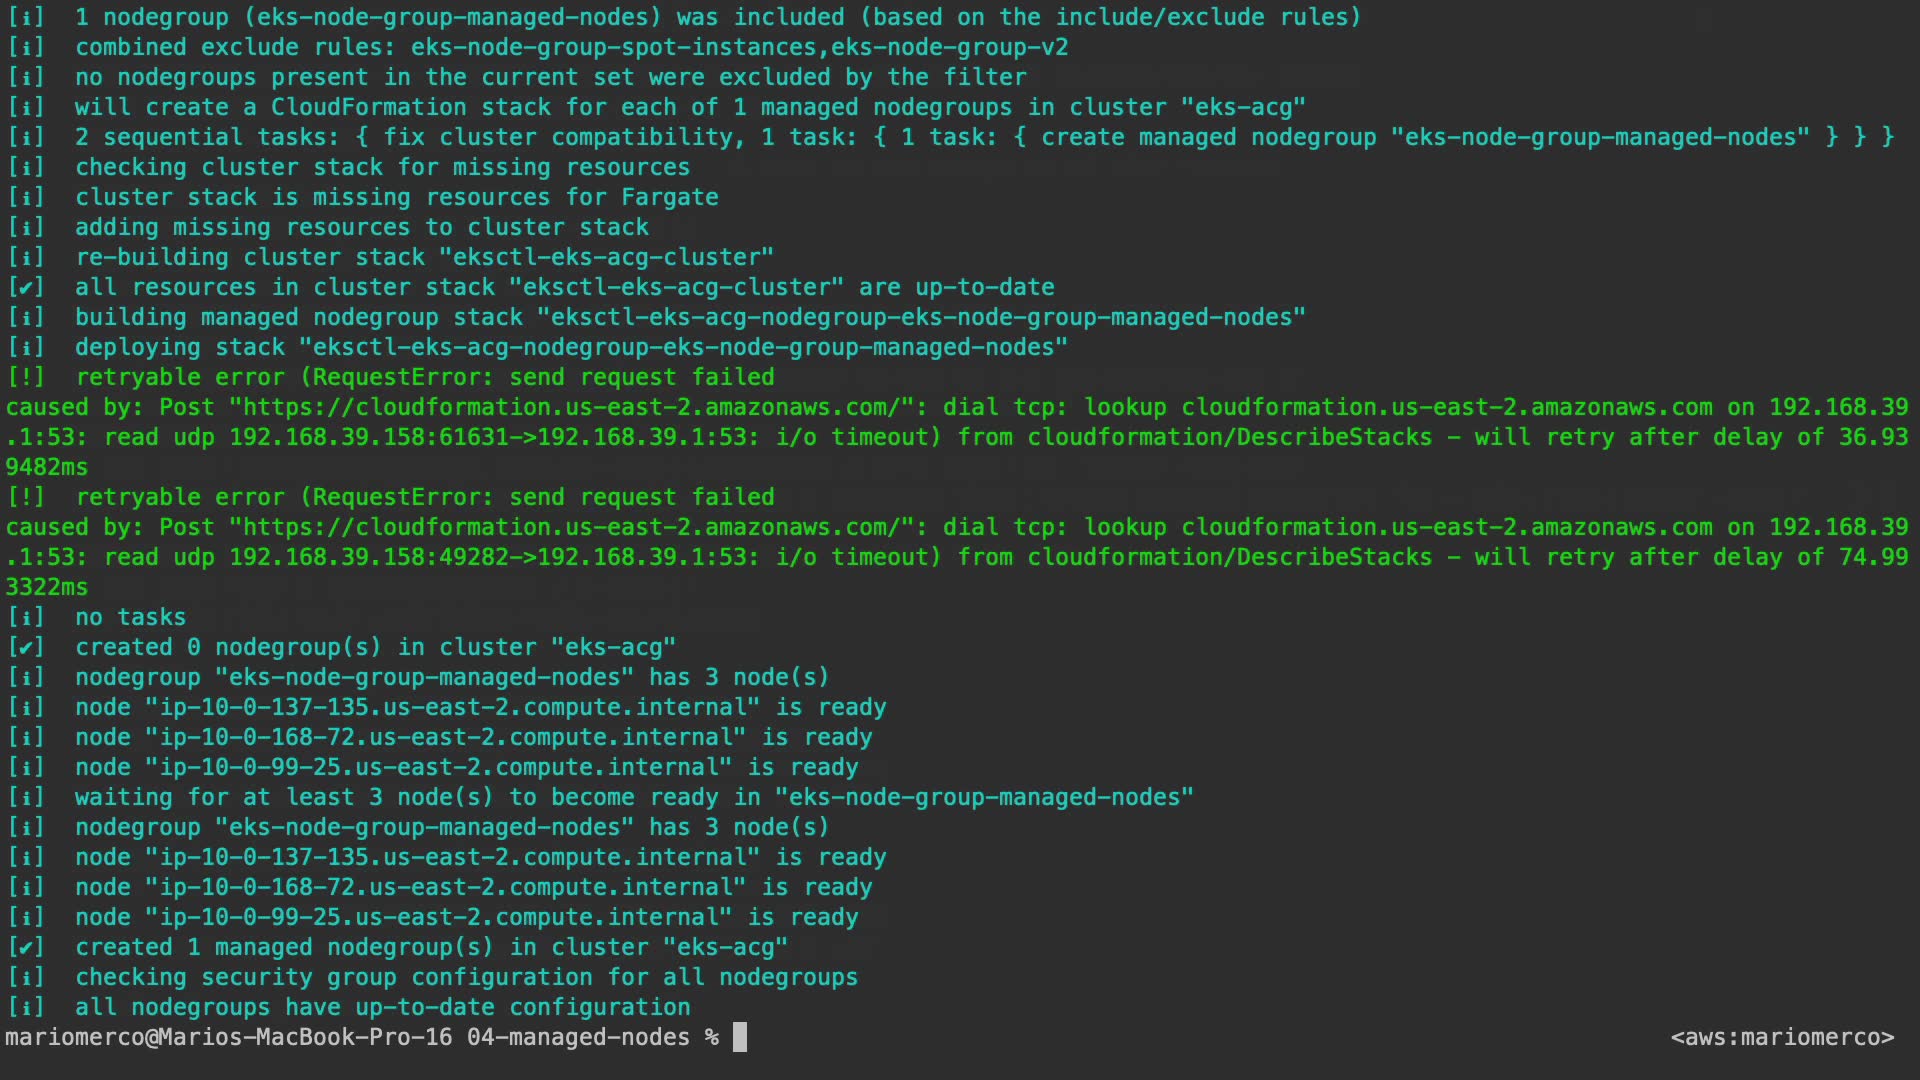The width and height of the screenshot is (1920, 1080).
Task: Click "eksctl-eks-acg-cluster" in the re-building line
Action: pos(613,258)
